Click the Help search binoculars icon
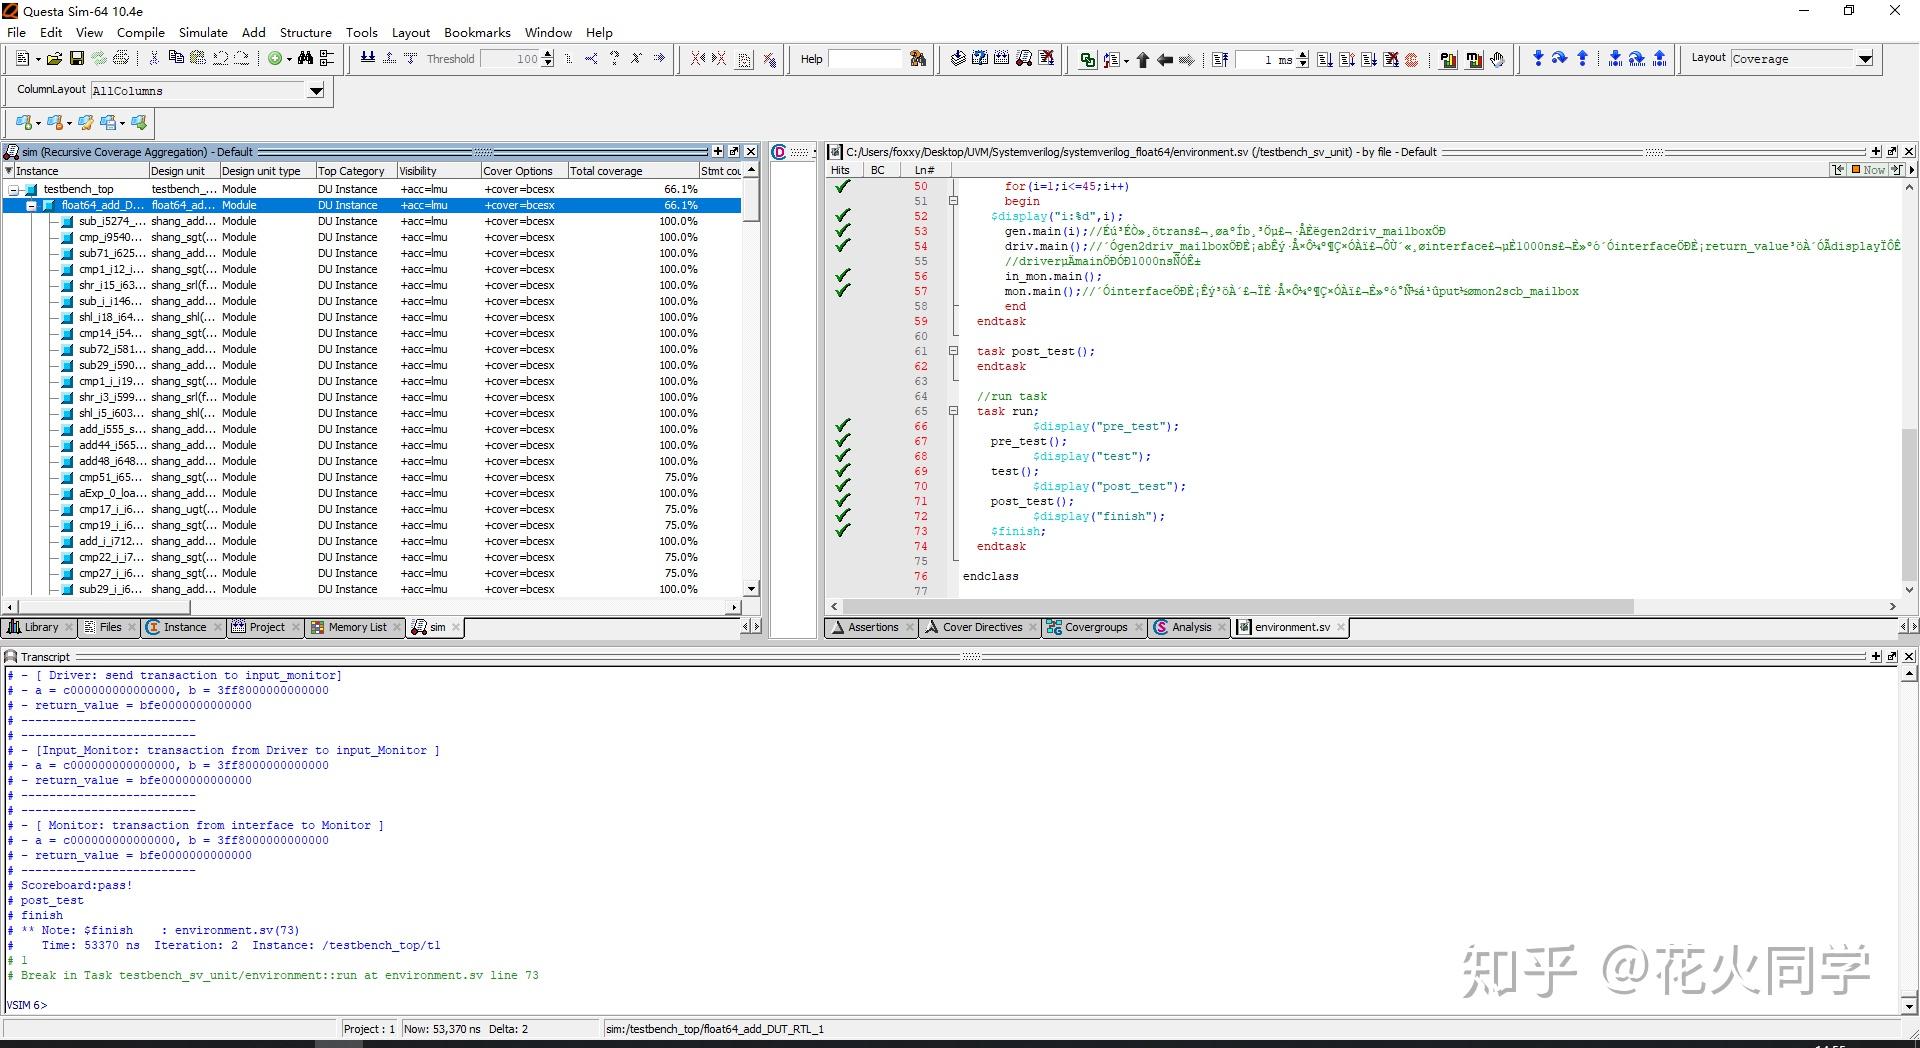 pyautogui.click(x=918, y=59)
